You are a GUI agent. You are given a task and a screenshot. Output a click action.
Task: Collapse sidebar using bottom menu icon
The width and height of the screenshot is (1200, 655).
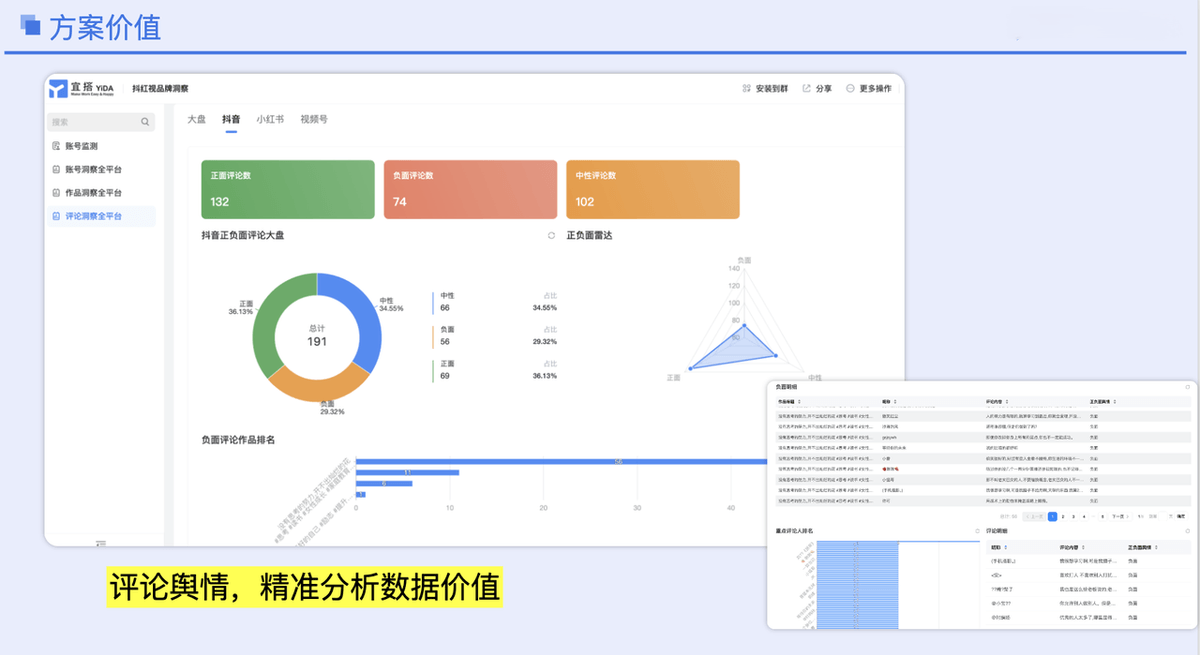[x=100, y=543]
